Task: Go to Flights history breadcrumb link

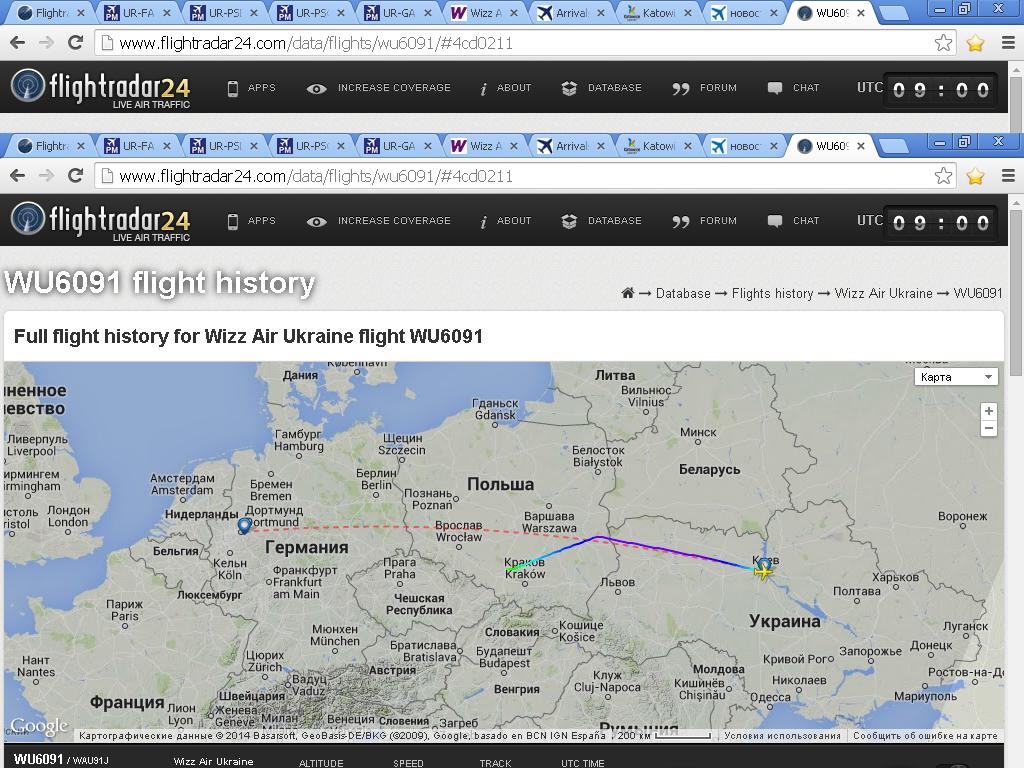Action: (x=772, y=293)
